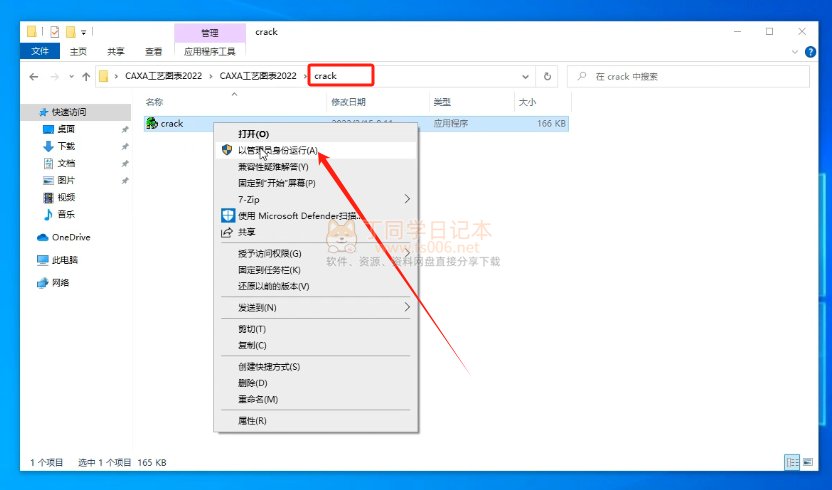Unpin 文档 via its pin icon
832x490 pixels.
(x=125, y=164)
